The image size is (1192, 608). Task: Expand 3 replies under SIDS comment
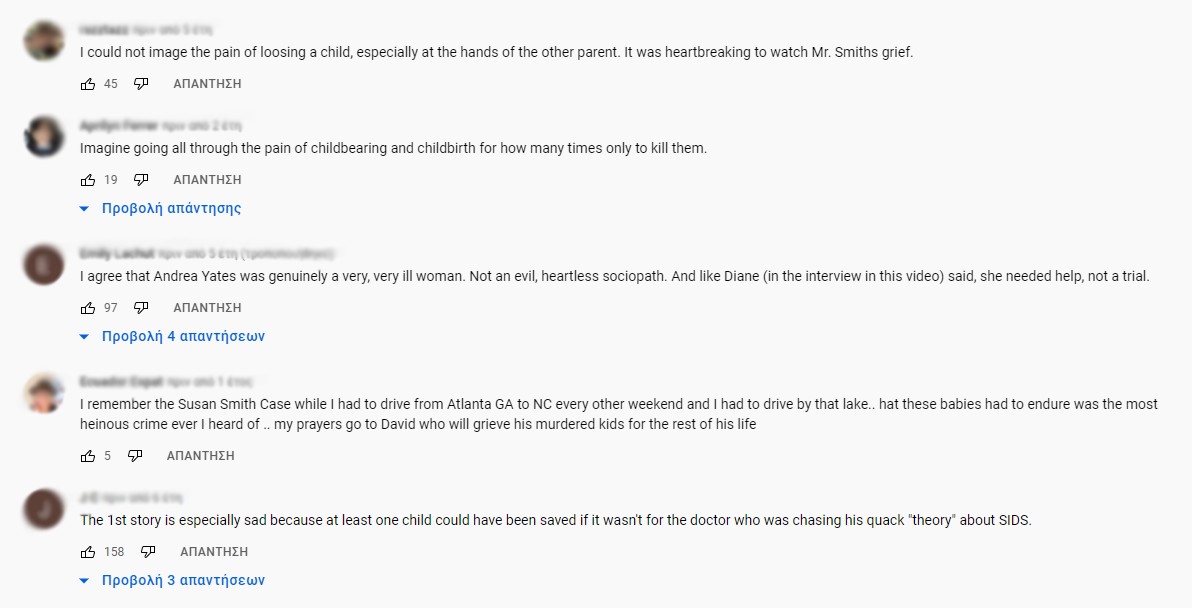(182, 581)
